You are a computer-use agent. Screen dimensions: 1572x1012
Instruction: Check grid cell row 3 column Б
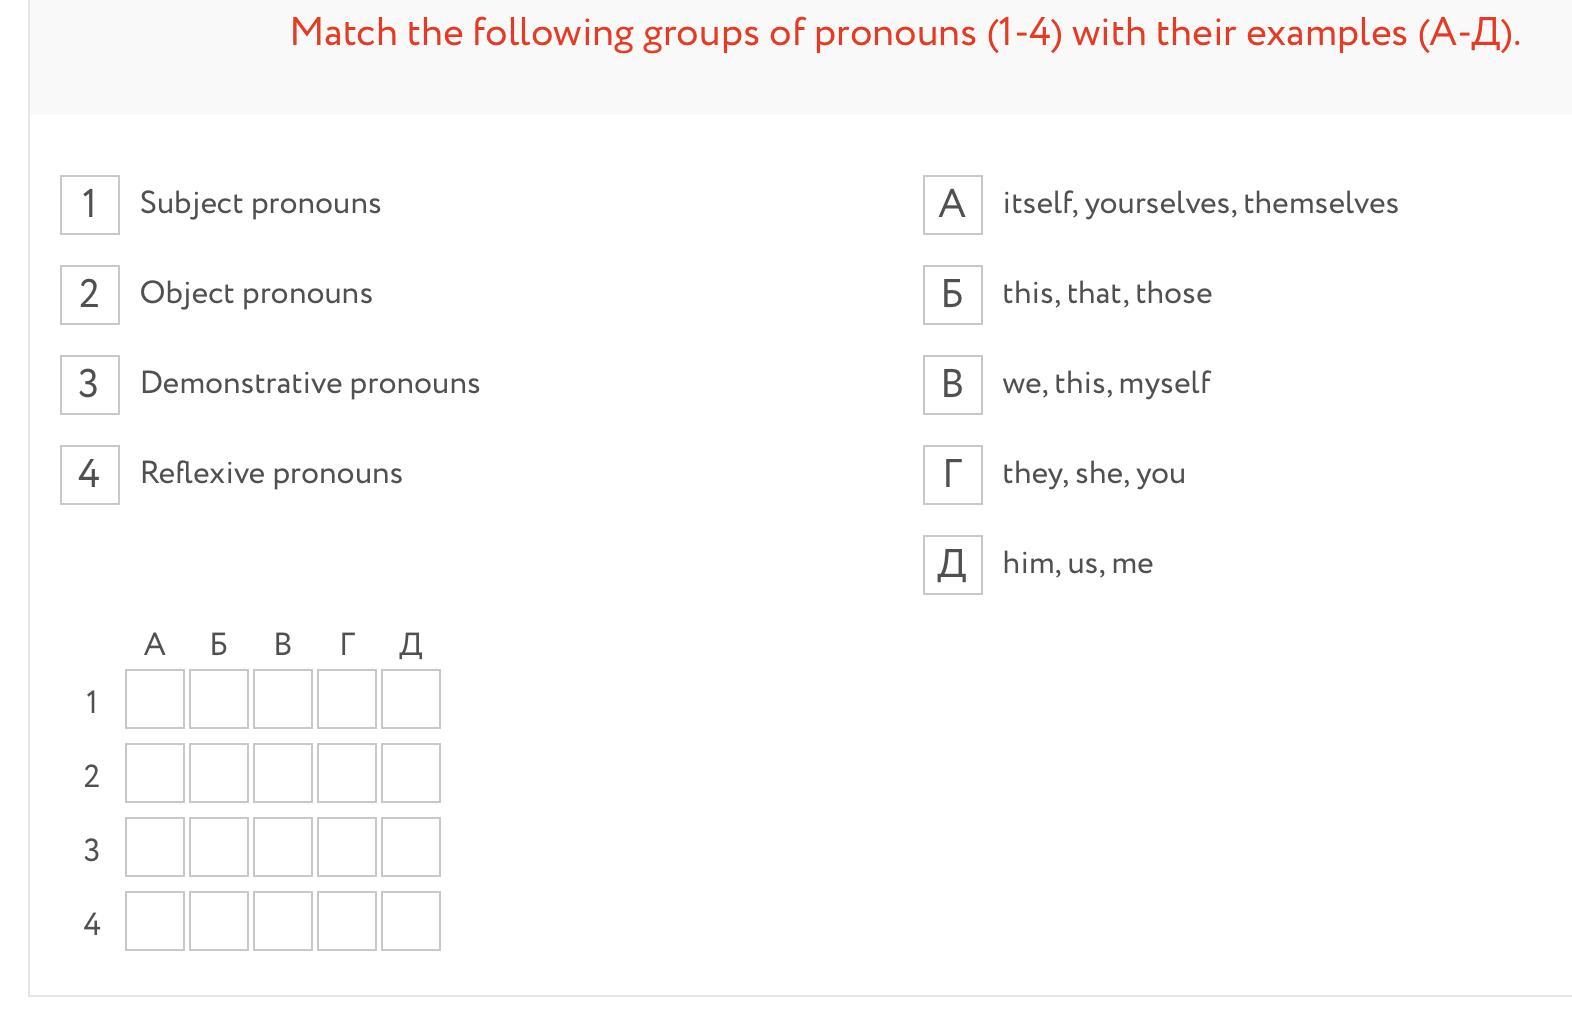219,847
